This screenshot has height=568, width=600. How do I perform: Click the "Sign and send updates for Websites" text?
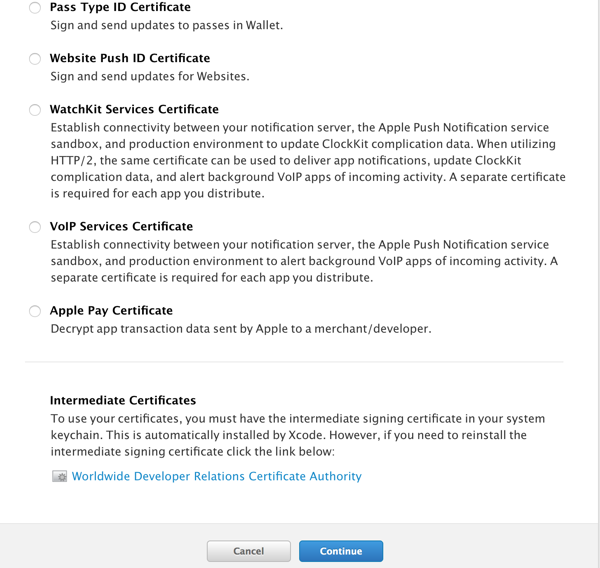coord(150,76)
